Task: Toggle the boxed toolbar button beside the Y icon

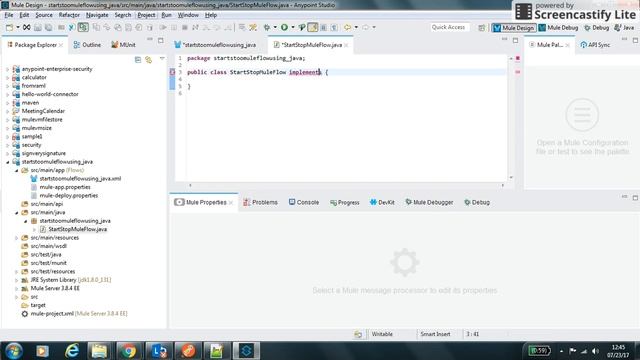Action: (83, 27)
